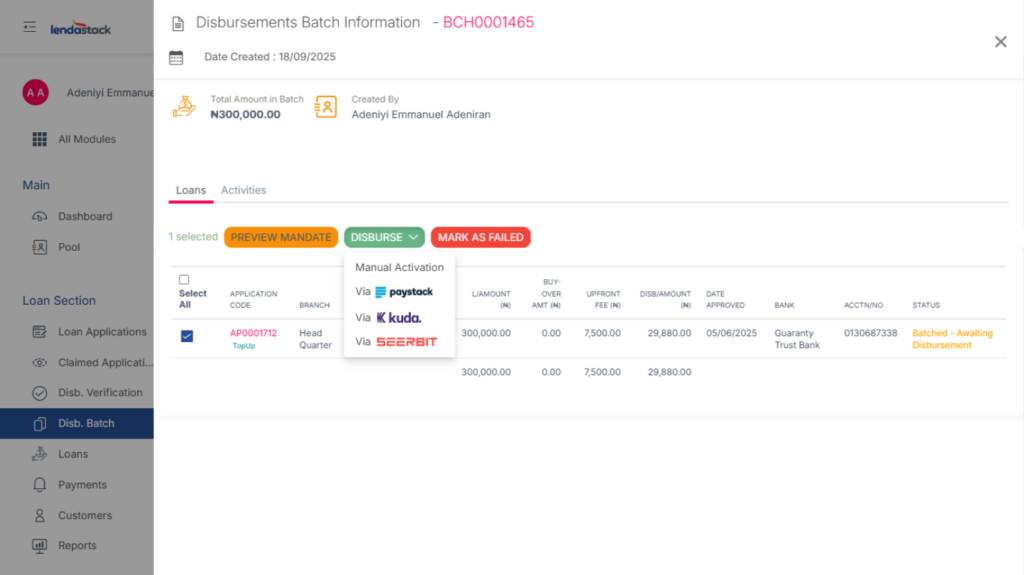Click the Customers person icon
This screenshot has height=575, width=1024.
[x=40, y=516]
